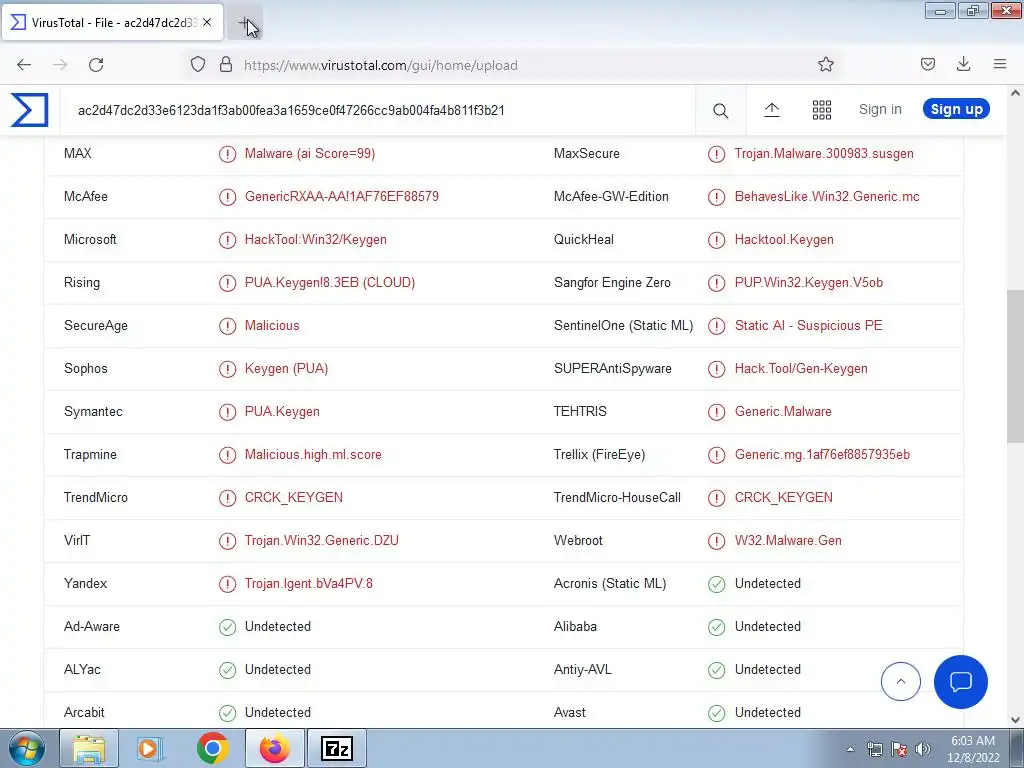Image resolution: width=1024 pixels, height=768 pixels.
Task: Click 'PUA.Keygen!8.3EB (CLOUD)' result
Action: tap(330, 283)
